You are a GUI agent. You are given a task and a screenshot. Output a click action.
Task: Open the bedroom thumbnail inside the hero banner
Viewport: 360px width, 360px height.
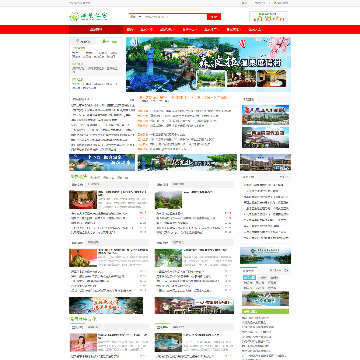(272, 79)
